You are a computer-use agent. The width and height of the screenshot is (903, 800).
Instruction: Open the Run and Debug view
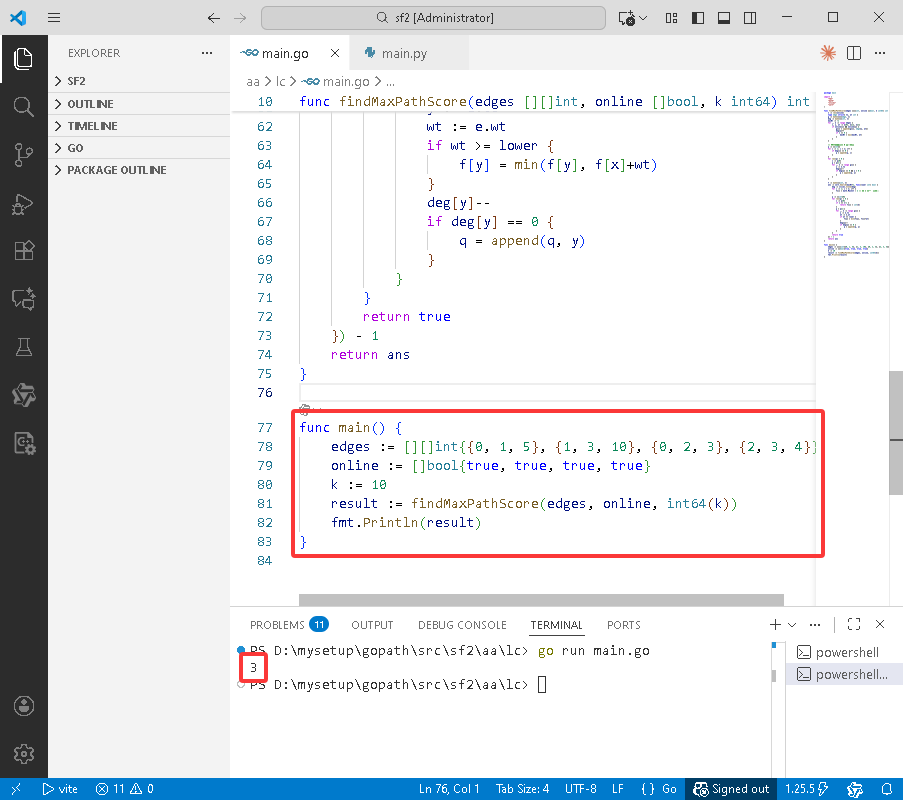pos(23,203)
